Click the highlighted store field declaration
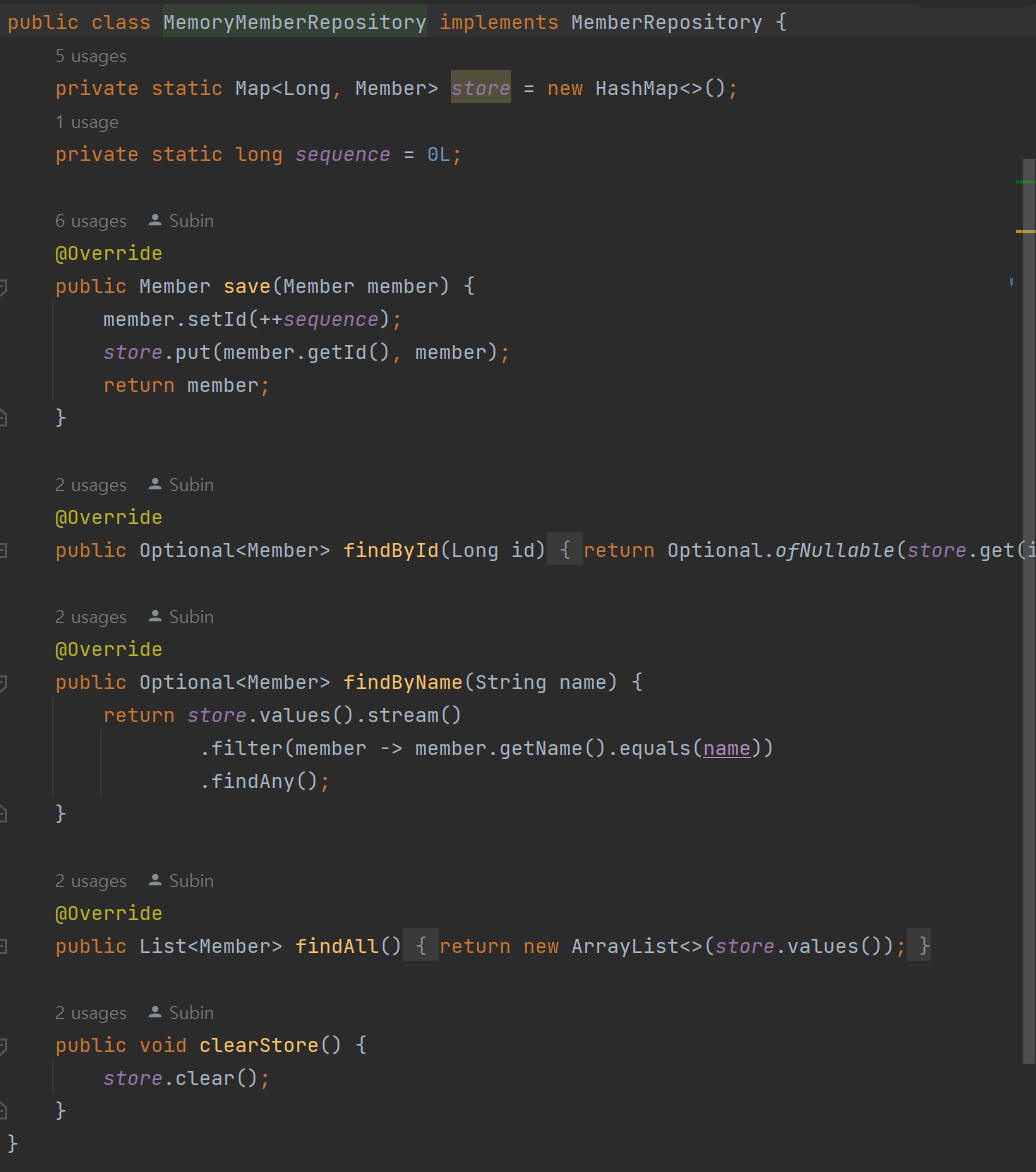This screenshot has height=1172, width=1036. (481, 88)
